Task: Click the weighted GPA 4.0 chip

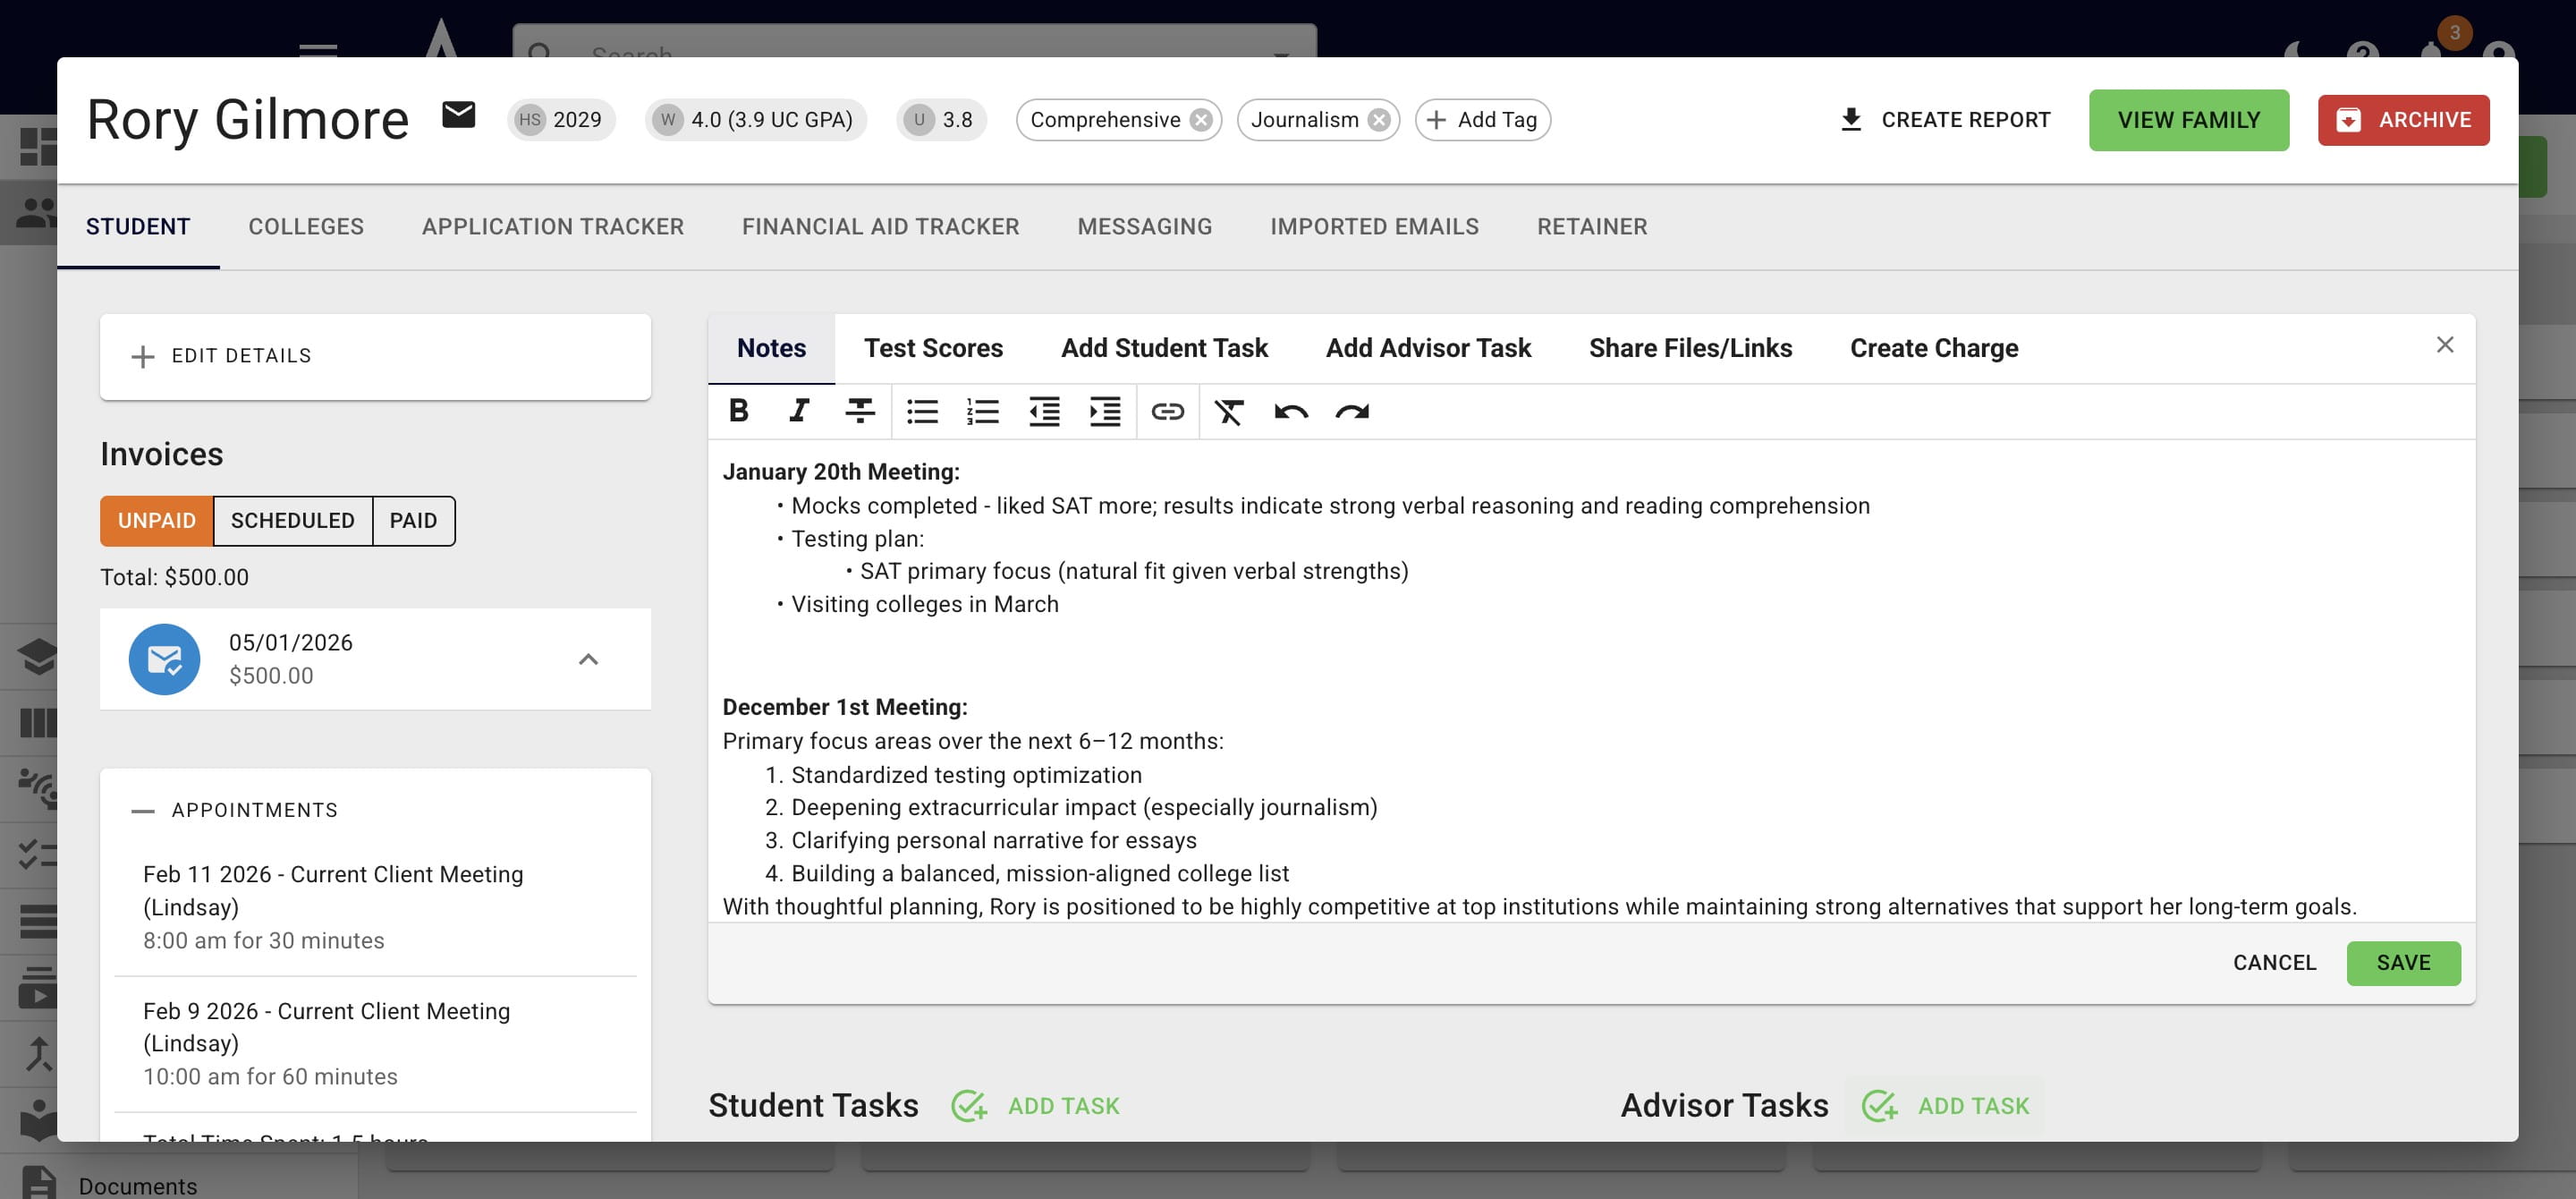Action: coord(756,120)
